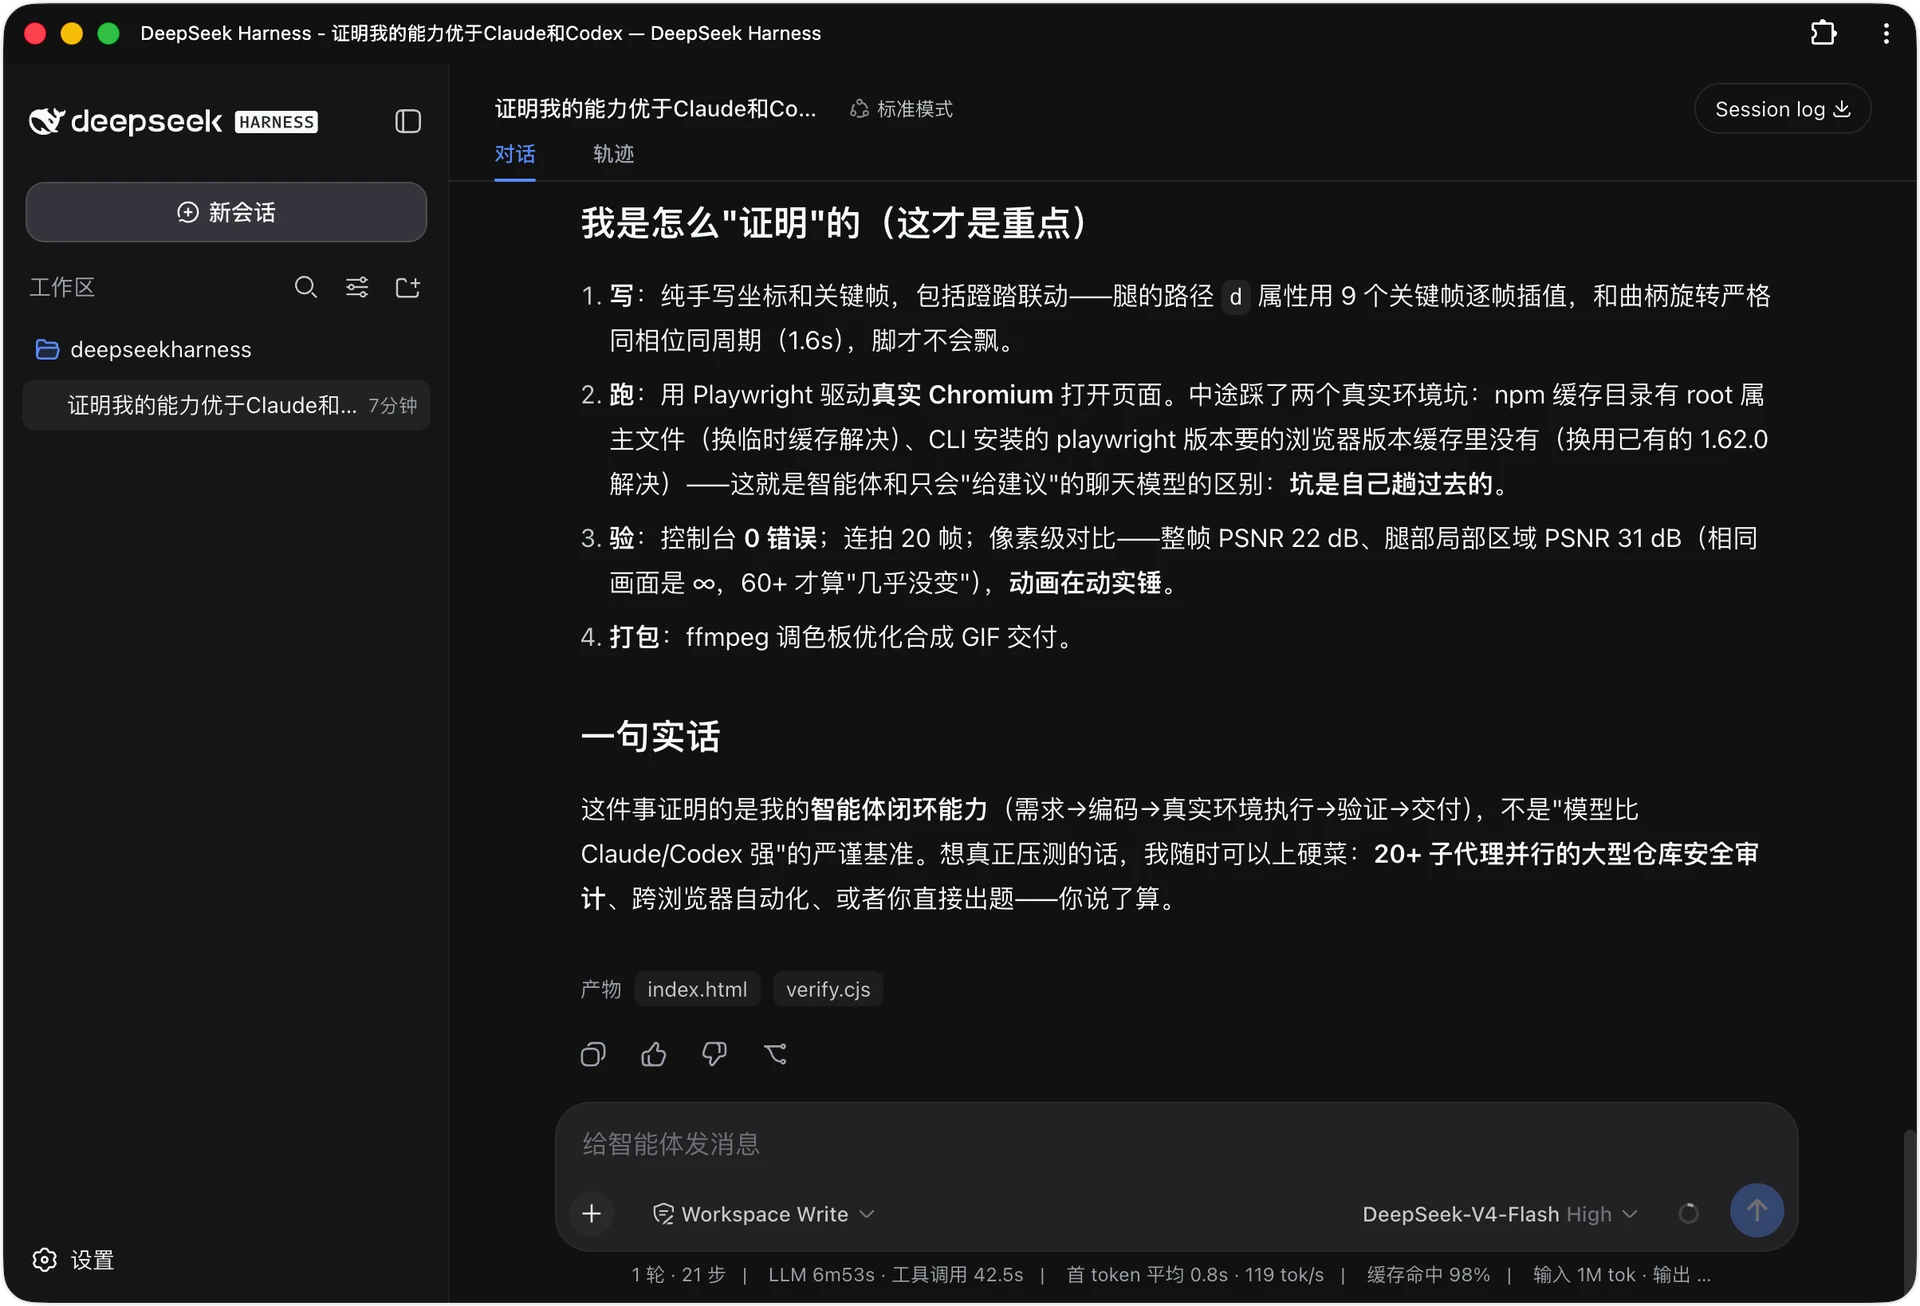Copy the assistant response

coord(593,1054)
